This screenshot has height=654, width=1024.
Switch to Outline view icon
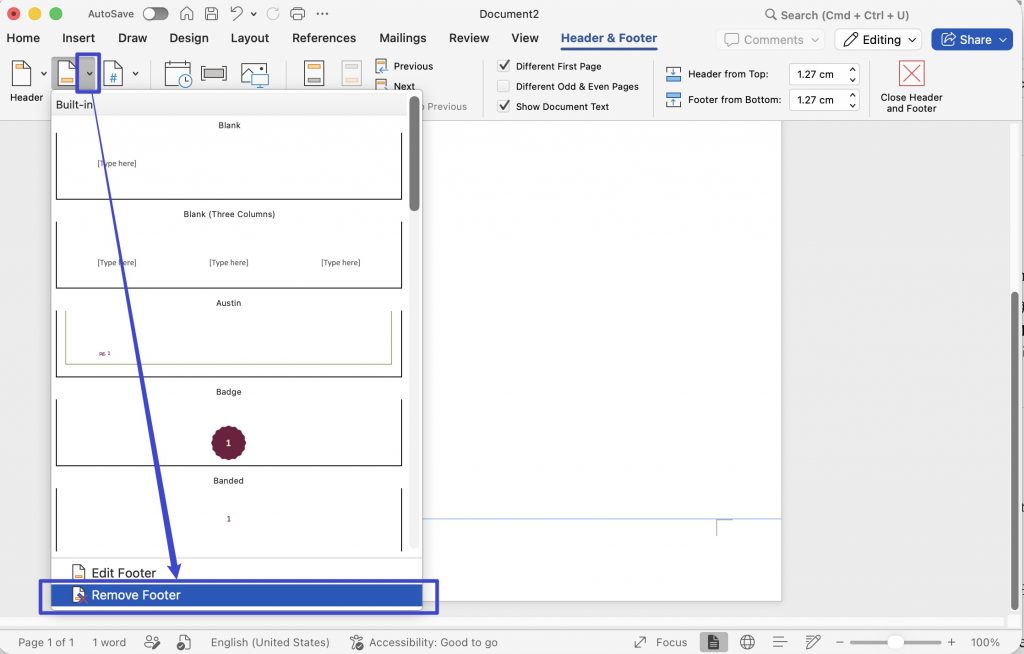coord(780,642)
